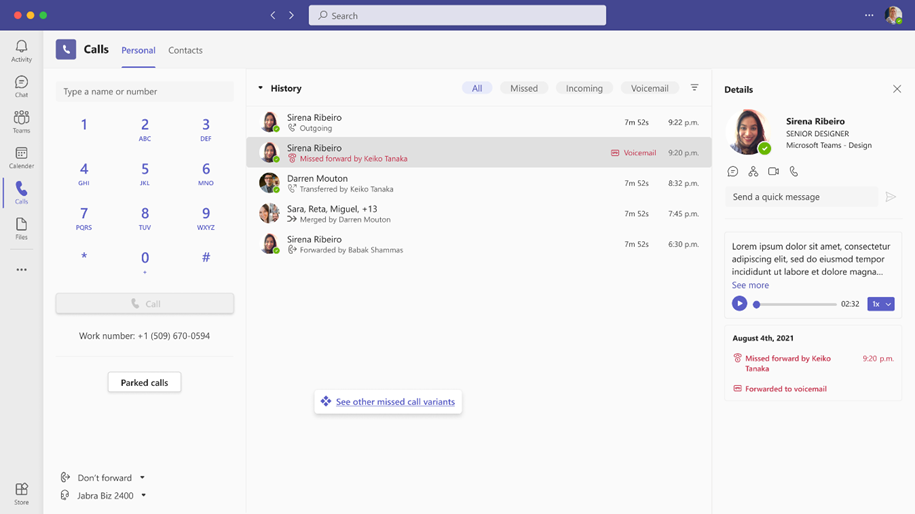The image size is (915, 514).
Task: Dial the 2 ABC key
Action: click(145, 128)
